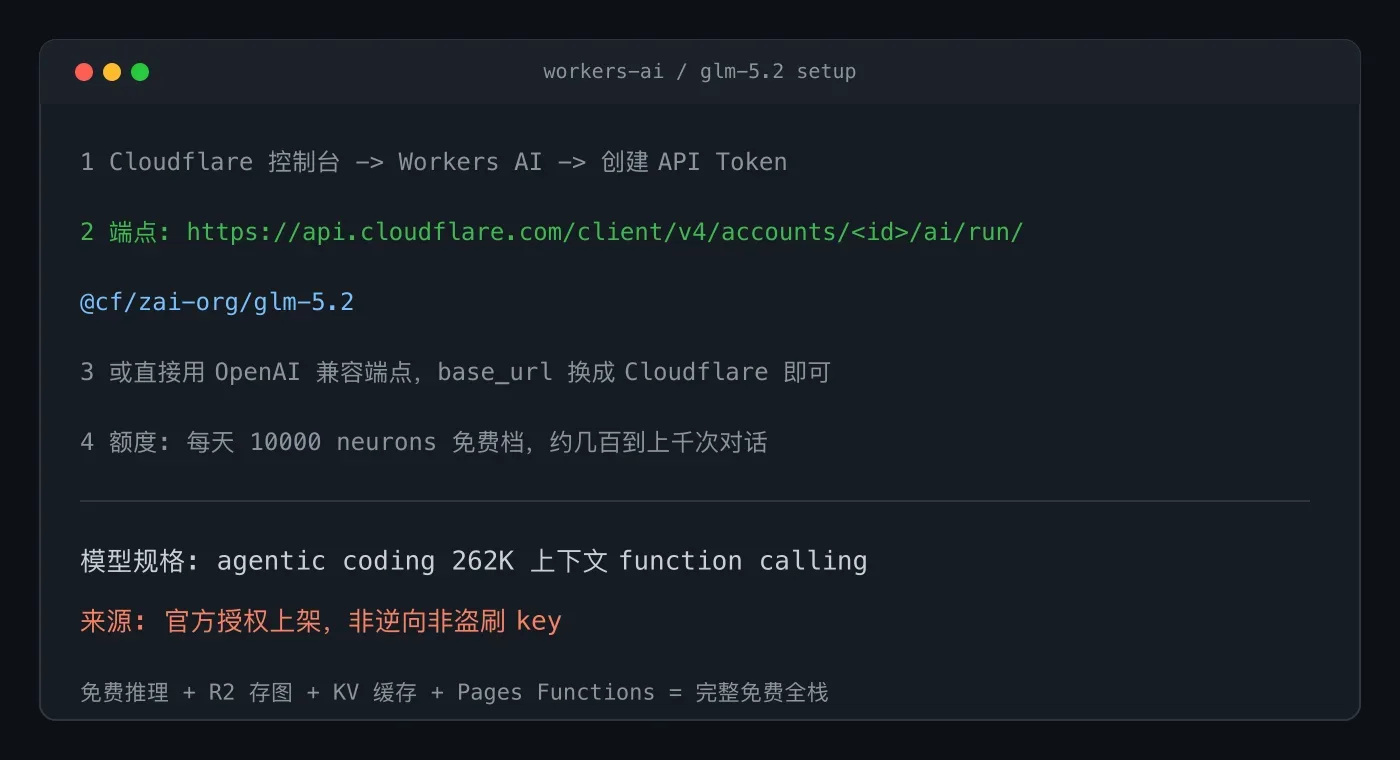Click the green maximize dot
The image size is (1400, 760).
click(140, 72)
